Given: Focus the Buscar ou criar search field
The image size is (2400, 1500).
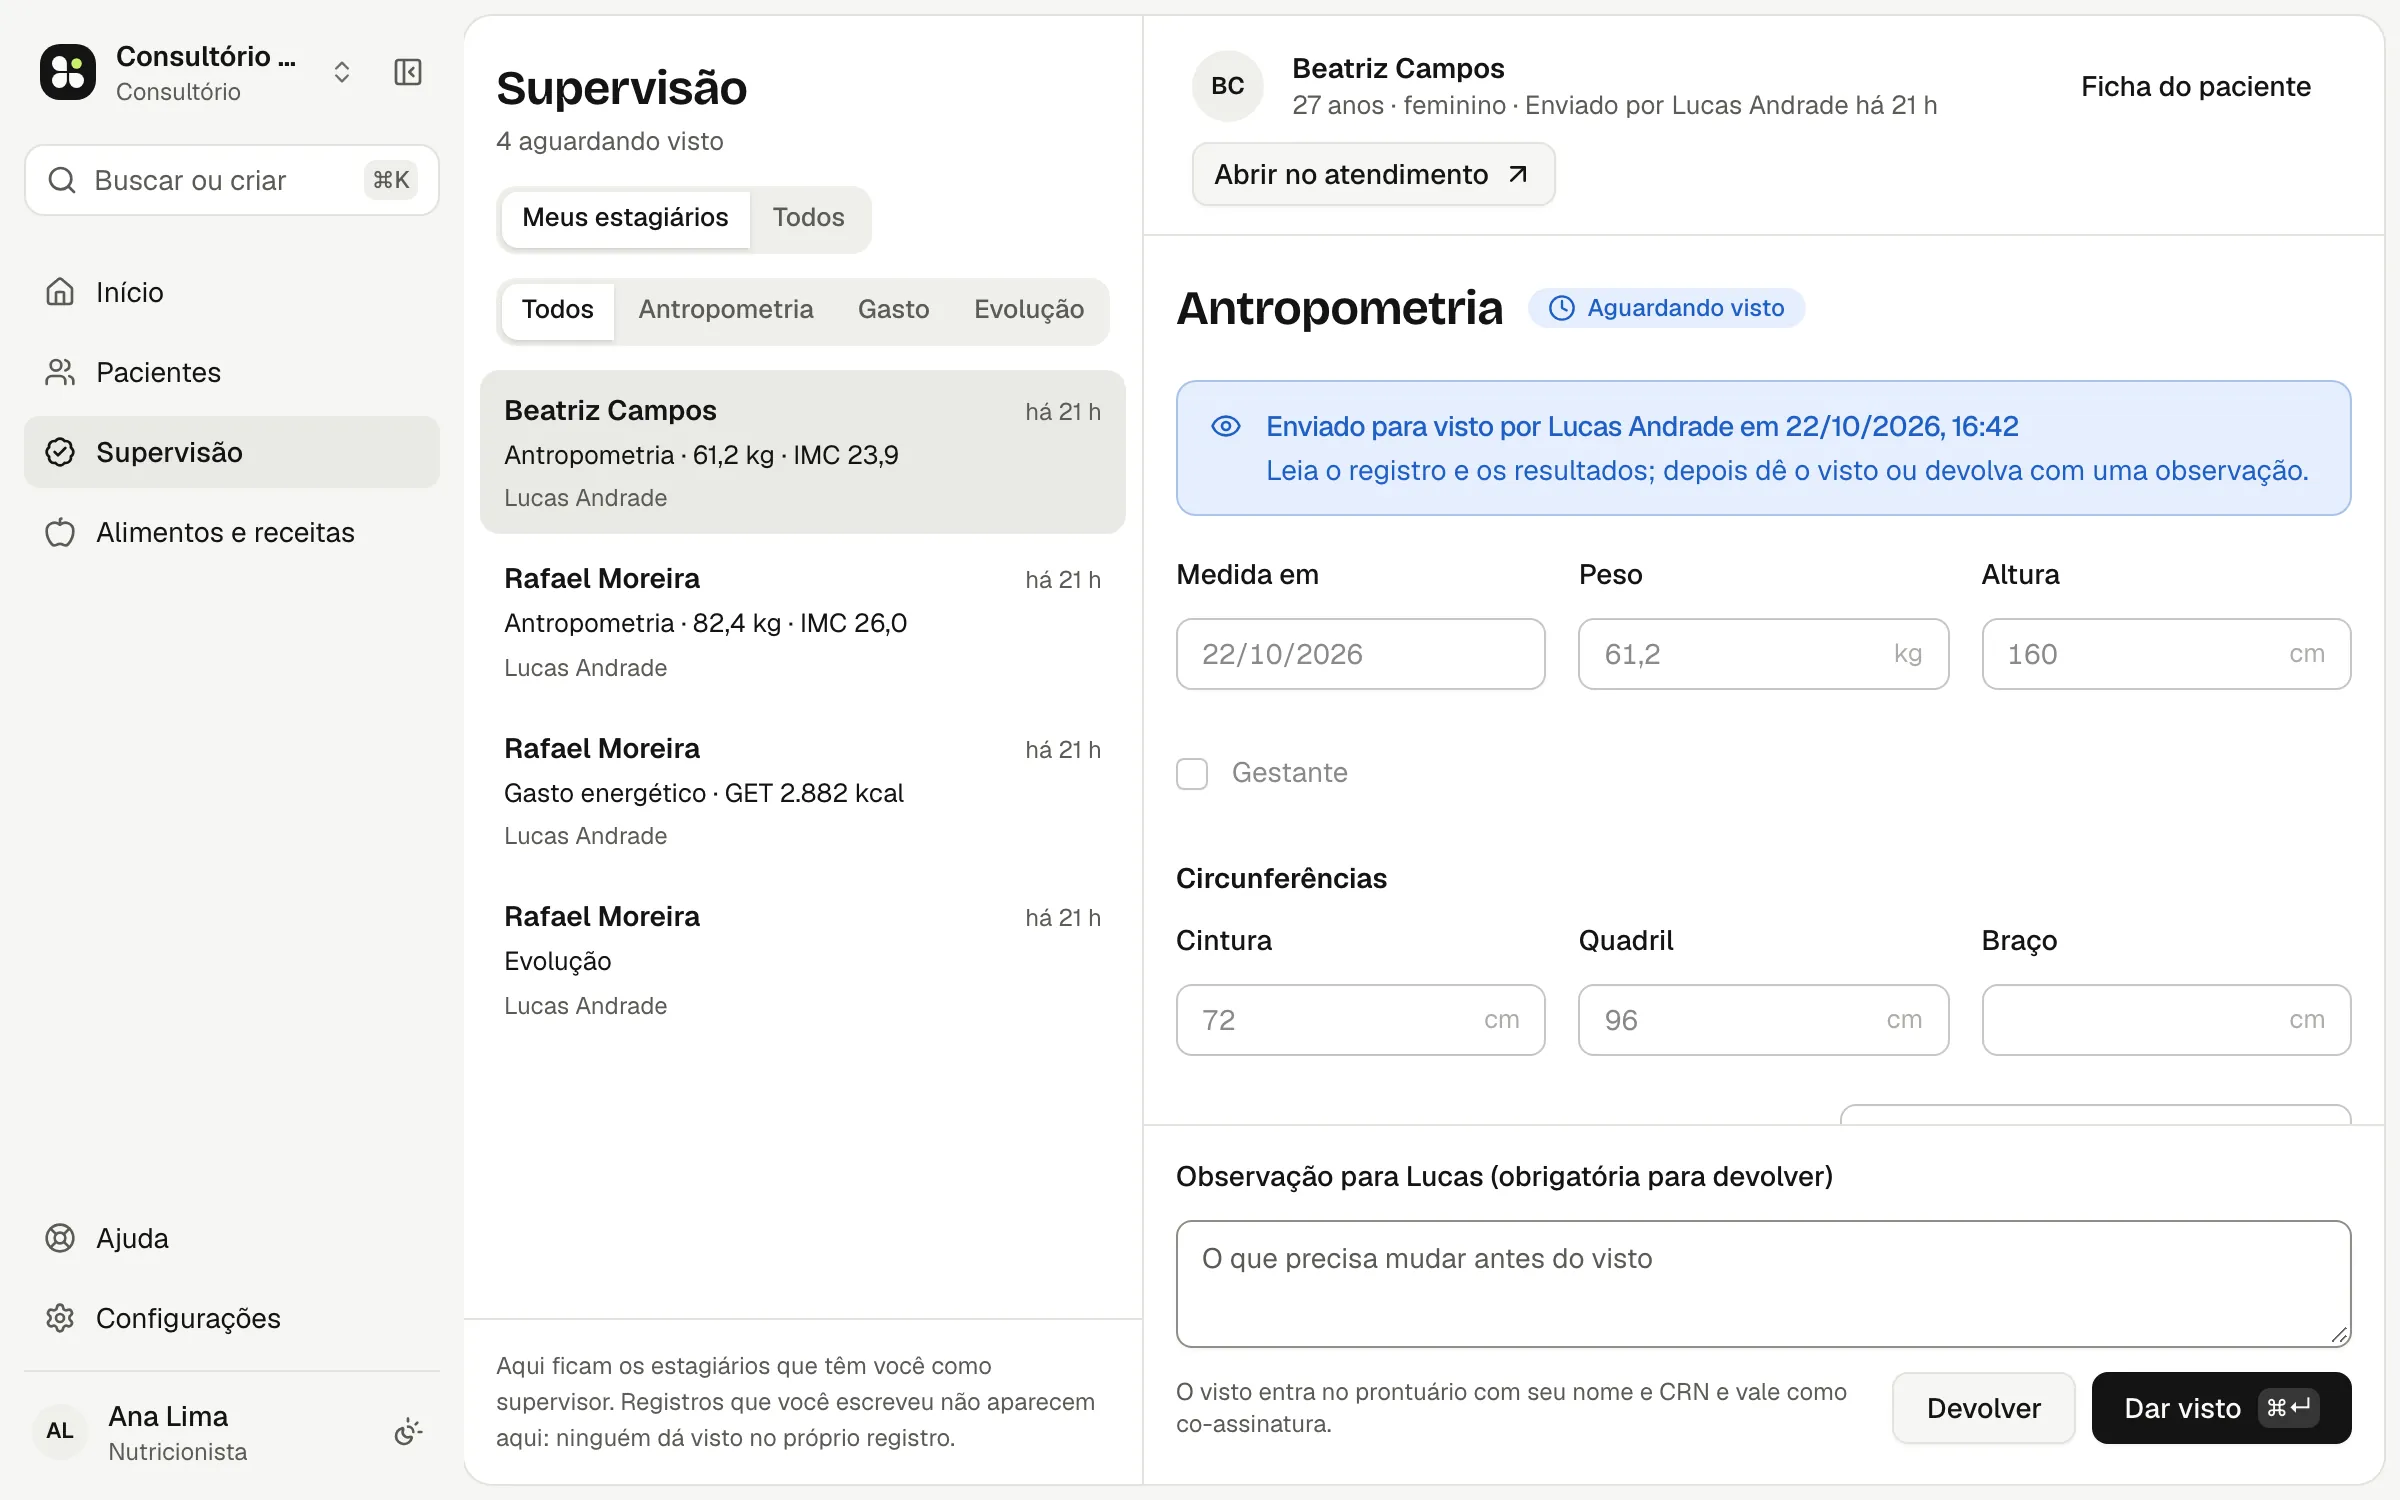Looking at the screenshot, I should tap(232, 180).
